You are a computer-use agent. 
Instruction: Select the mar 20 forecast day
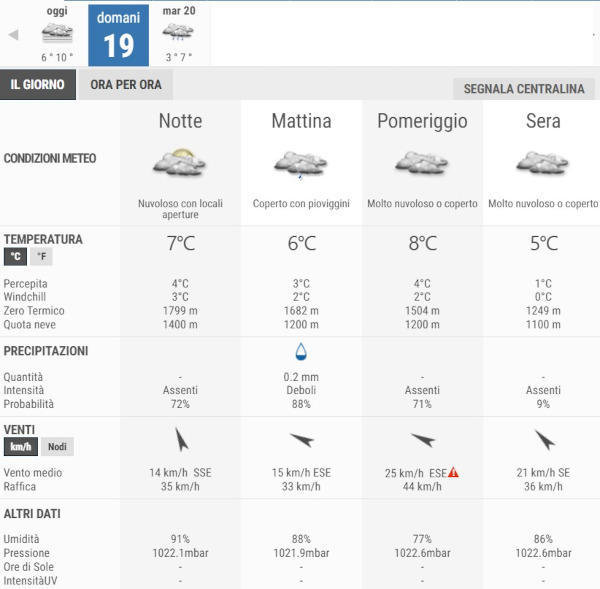[178, 34]
